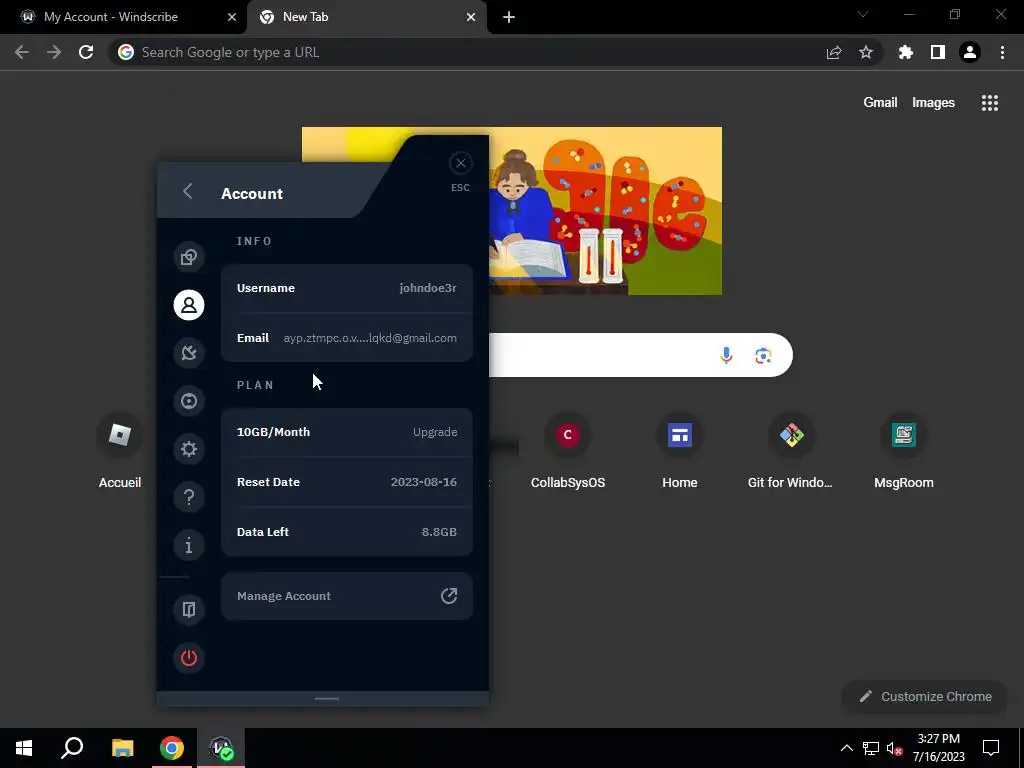Image resolution: width=1024 pixels, height=768 pixels.
Task: Toggle Chrome side panel icon
Action: (x=938, y=52)
